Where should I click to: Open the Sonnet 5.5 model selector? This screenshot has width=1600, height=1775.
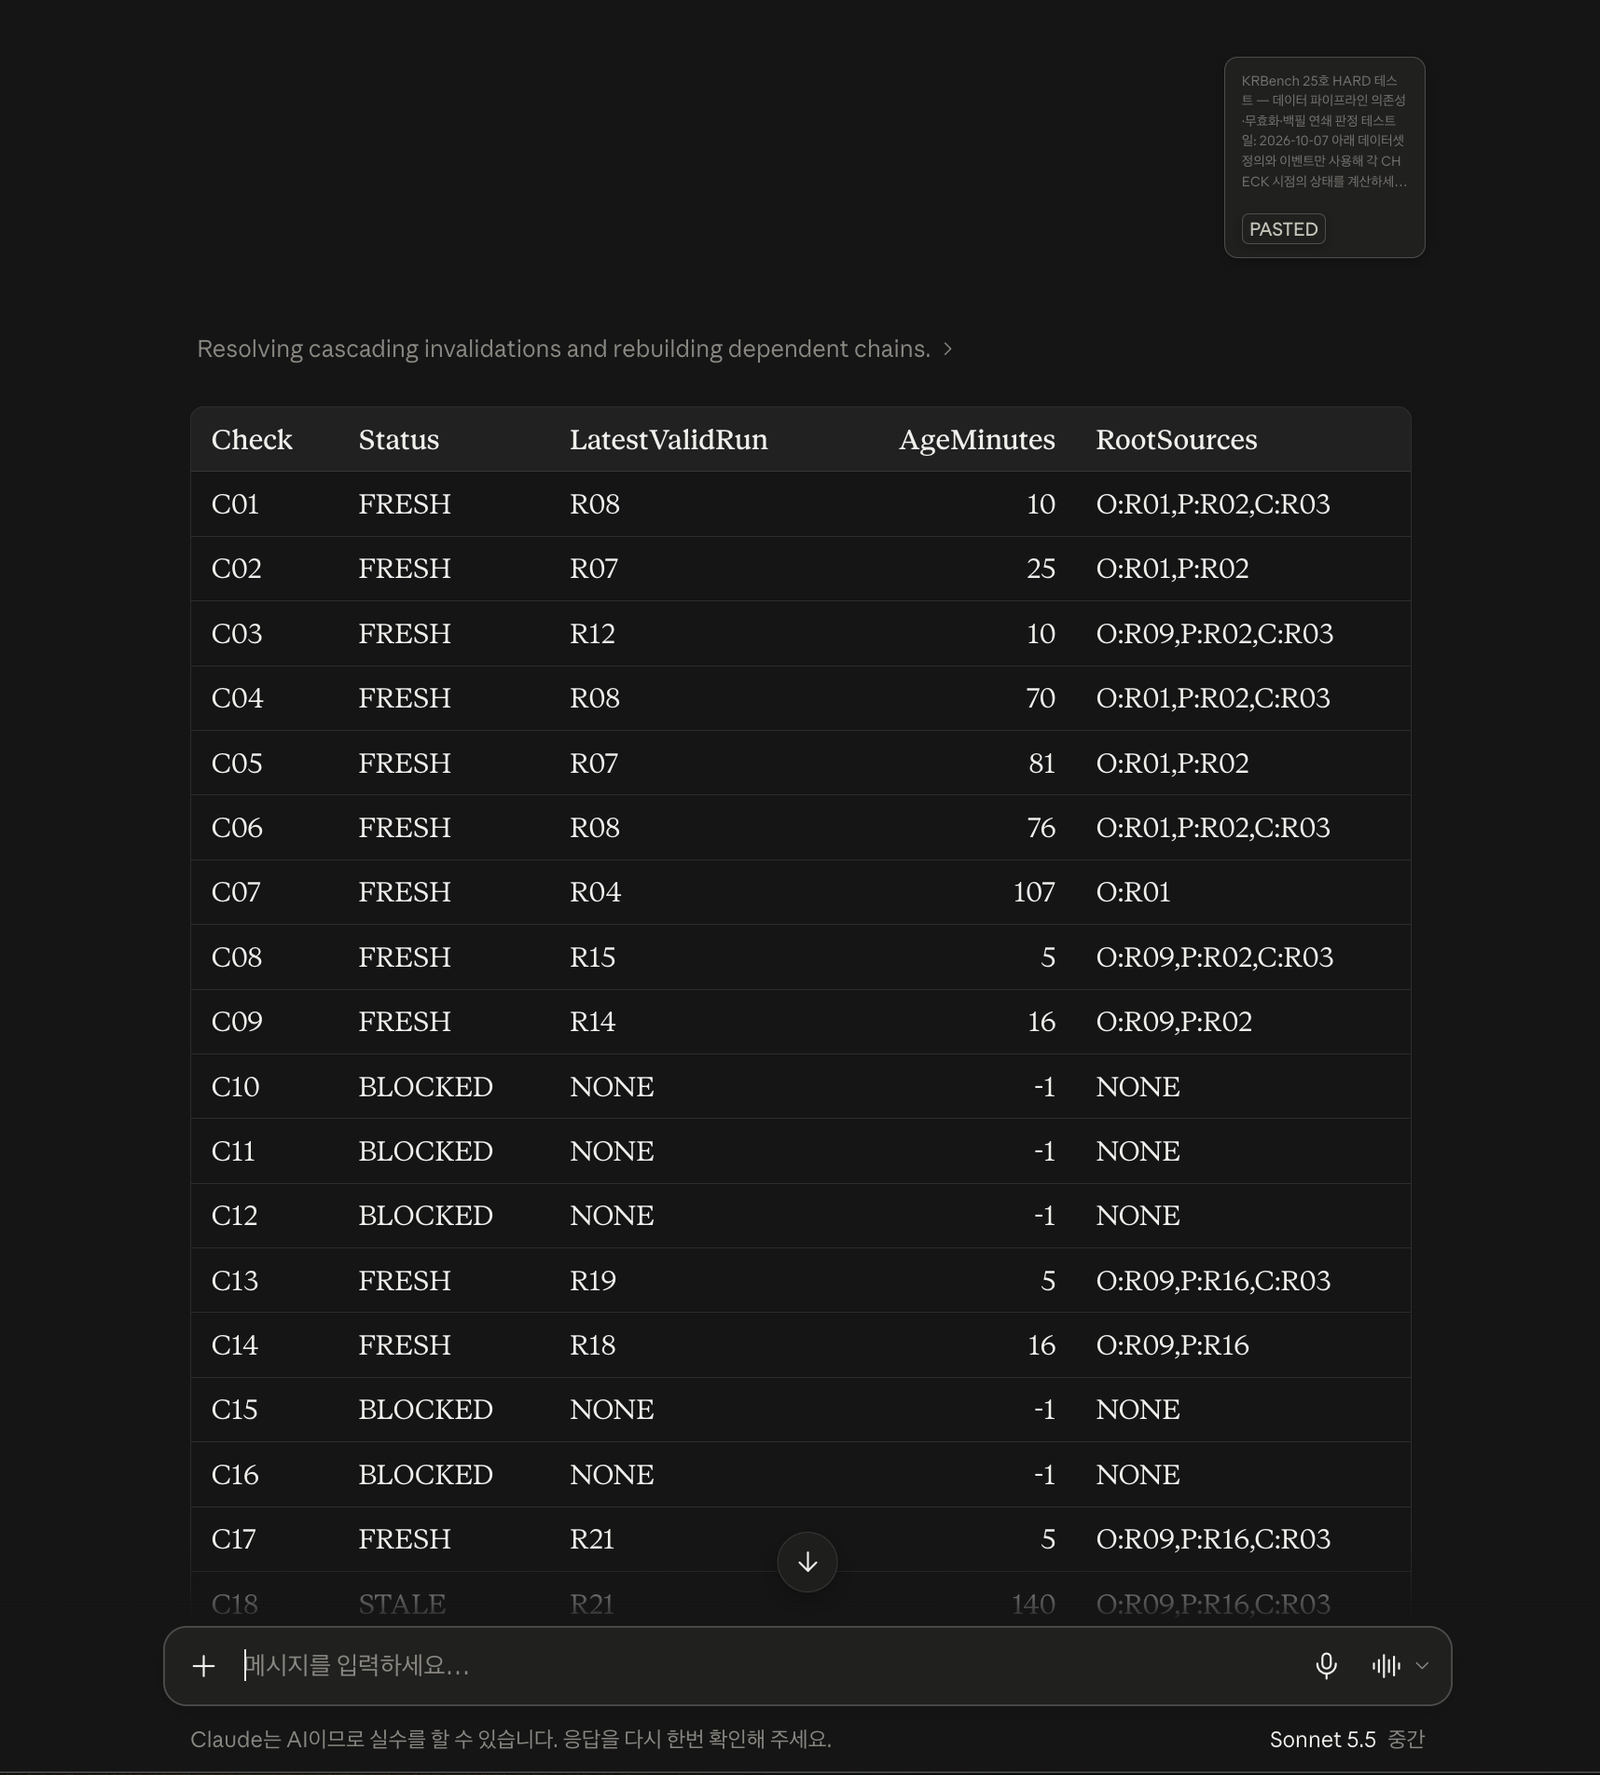1347,1739
